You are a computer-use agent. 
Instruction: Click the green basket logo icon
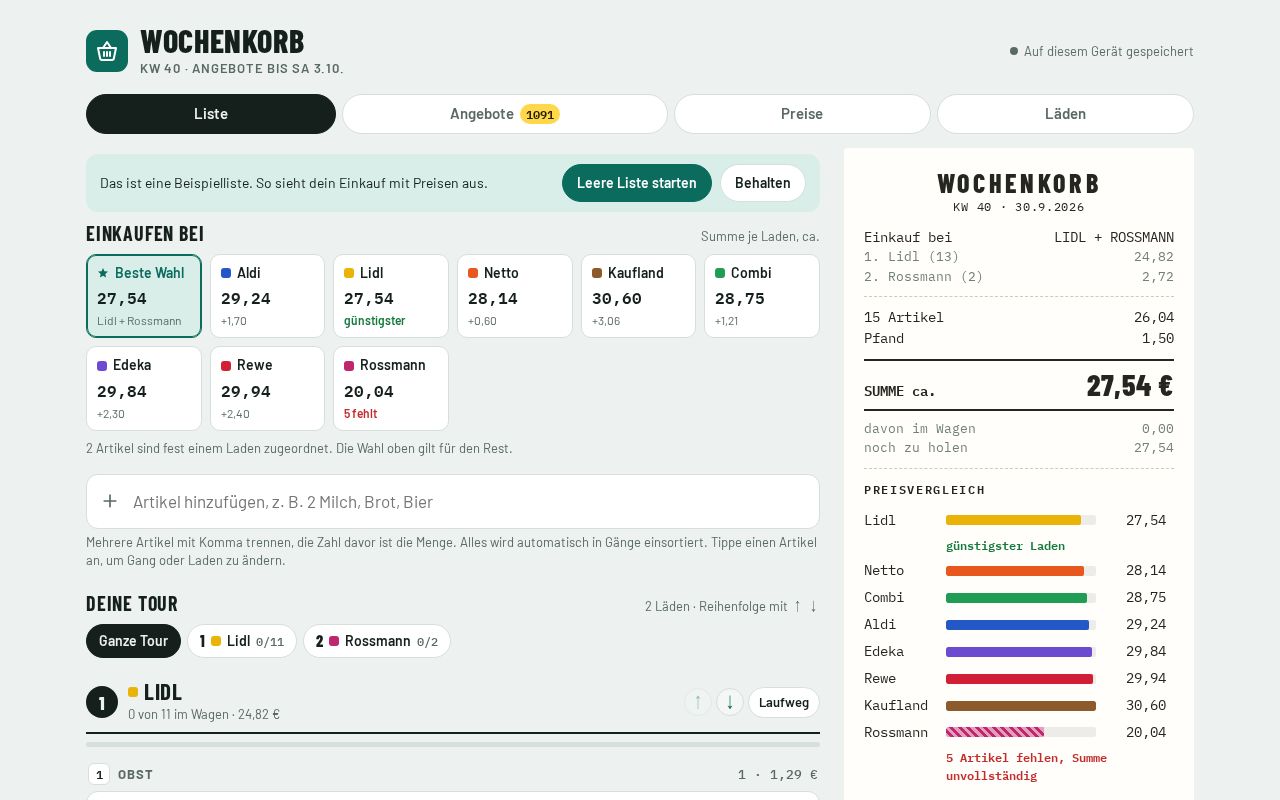coord(107,51)
